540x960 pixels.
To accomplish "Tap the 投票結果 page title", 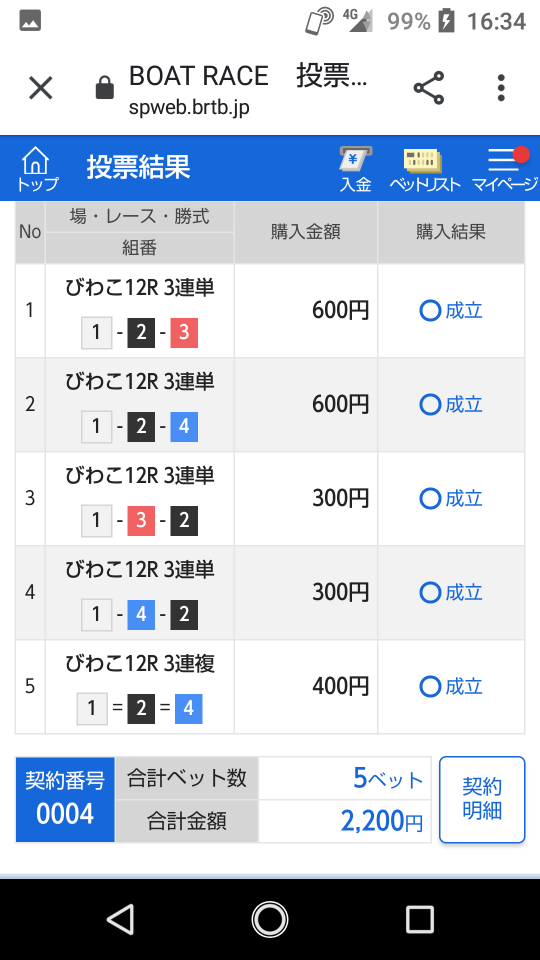I will click(x=138, y=167).
